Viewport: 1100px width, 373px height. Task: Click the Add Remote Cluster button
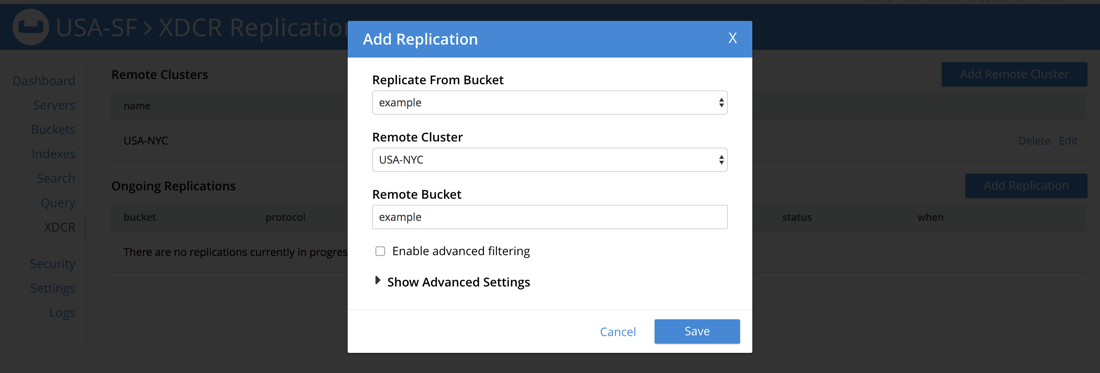point(1014,74)
